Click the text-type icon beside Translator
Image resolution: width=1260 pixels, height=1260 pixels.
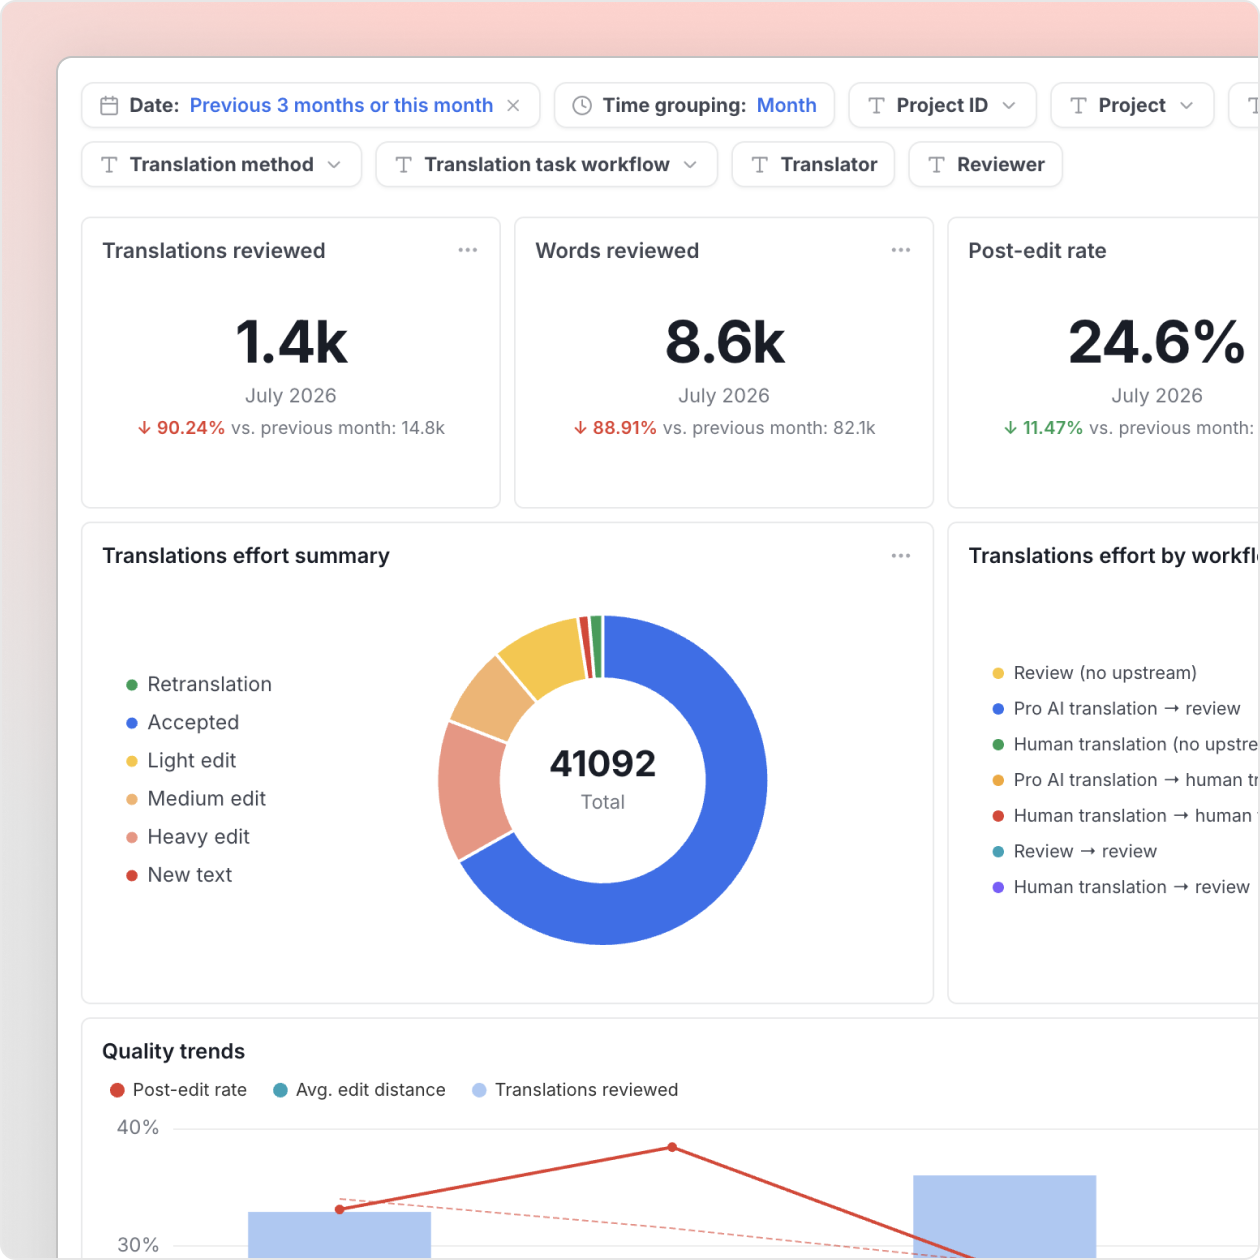(x=760, y=164)
